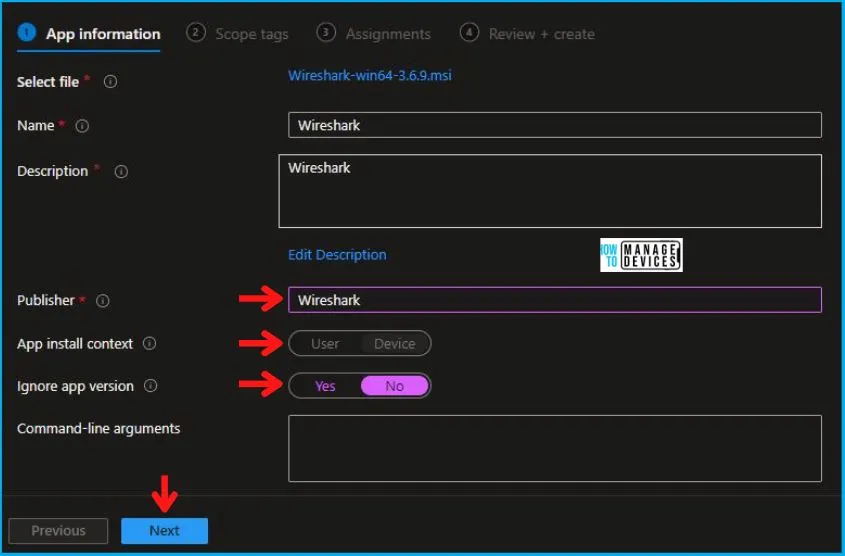Viewport: 845px width, 556px height.
Task: Click the Ignore app version label
Action: tap(75, 386)
